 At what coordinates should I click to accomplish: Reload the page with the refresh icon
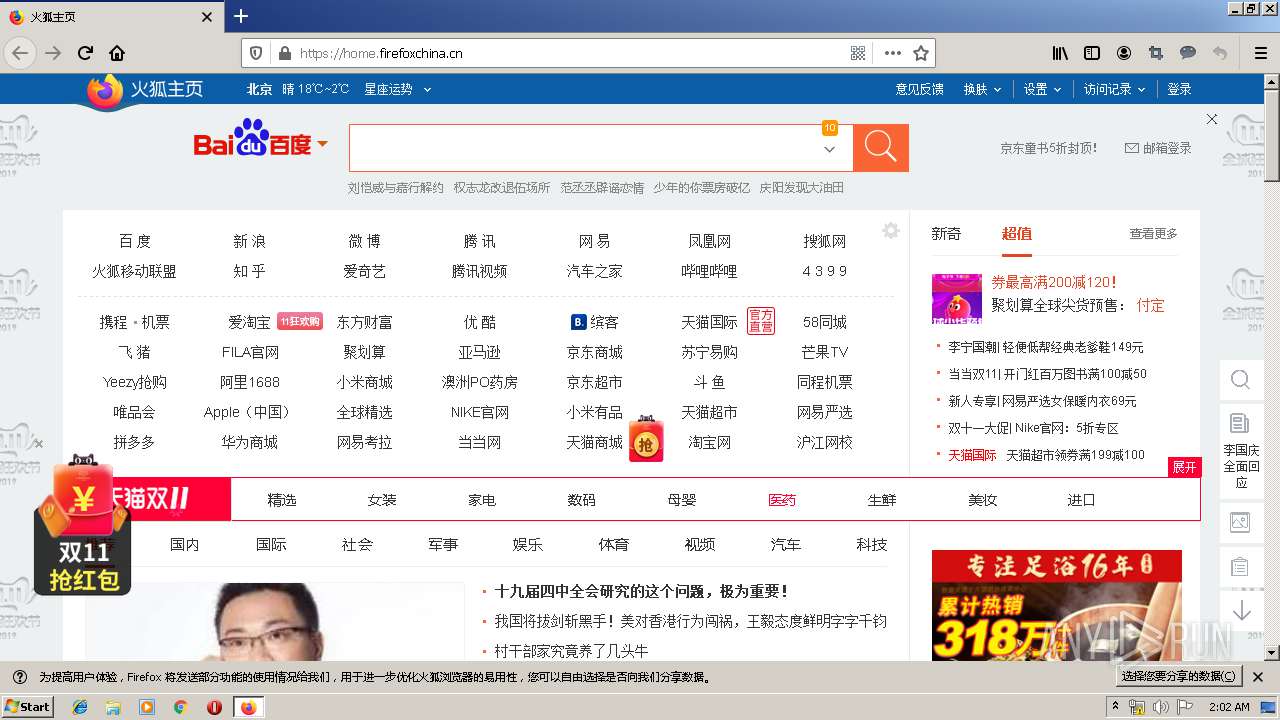tap(86, 53)
